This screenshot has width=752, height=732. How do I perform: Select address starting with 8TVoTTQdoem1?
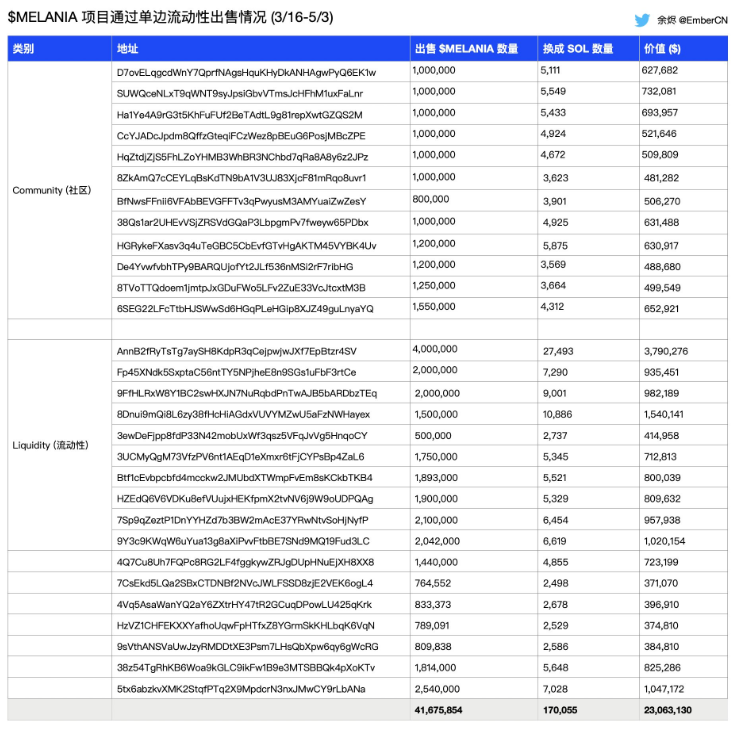point(241,288)
